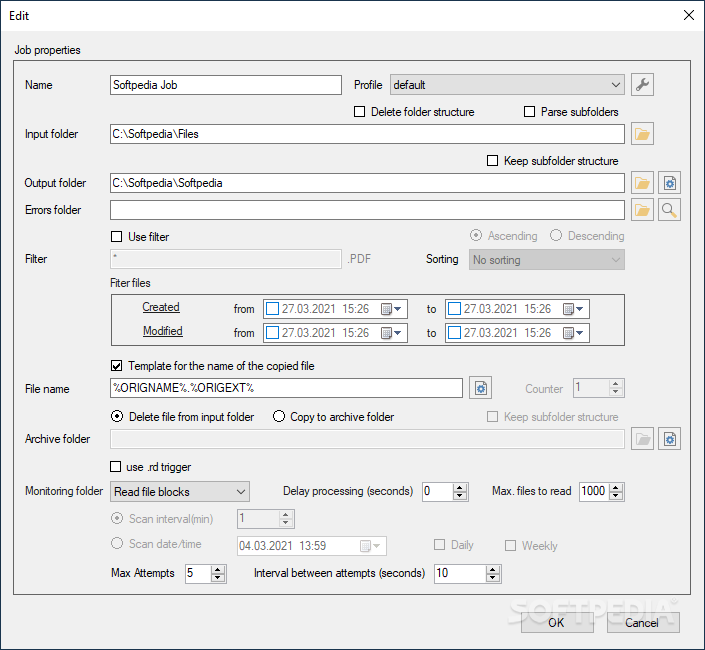Click Max. files to read field
The image size is (705, 650).
point(594,491)
